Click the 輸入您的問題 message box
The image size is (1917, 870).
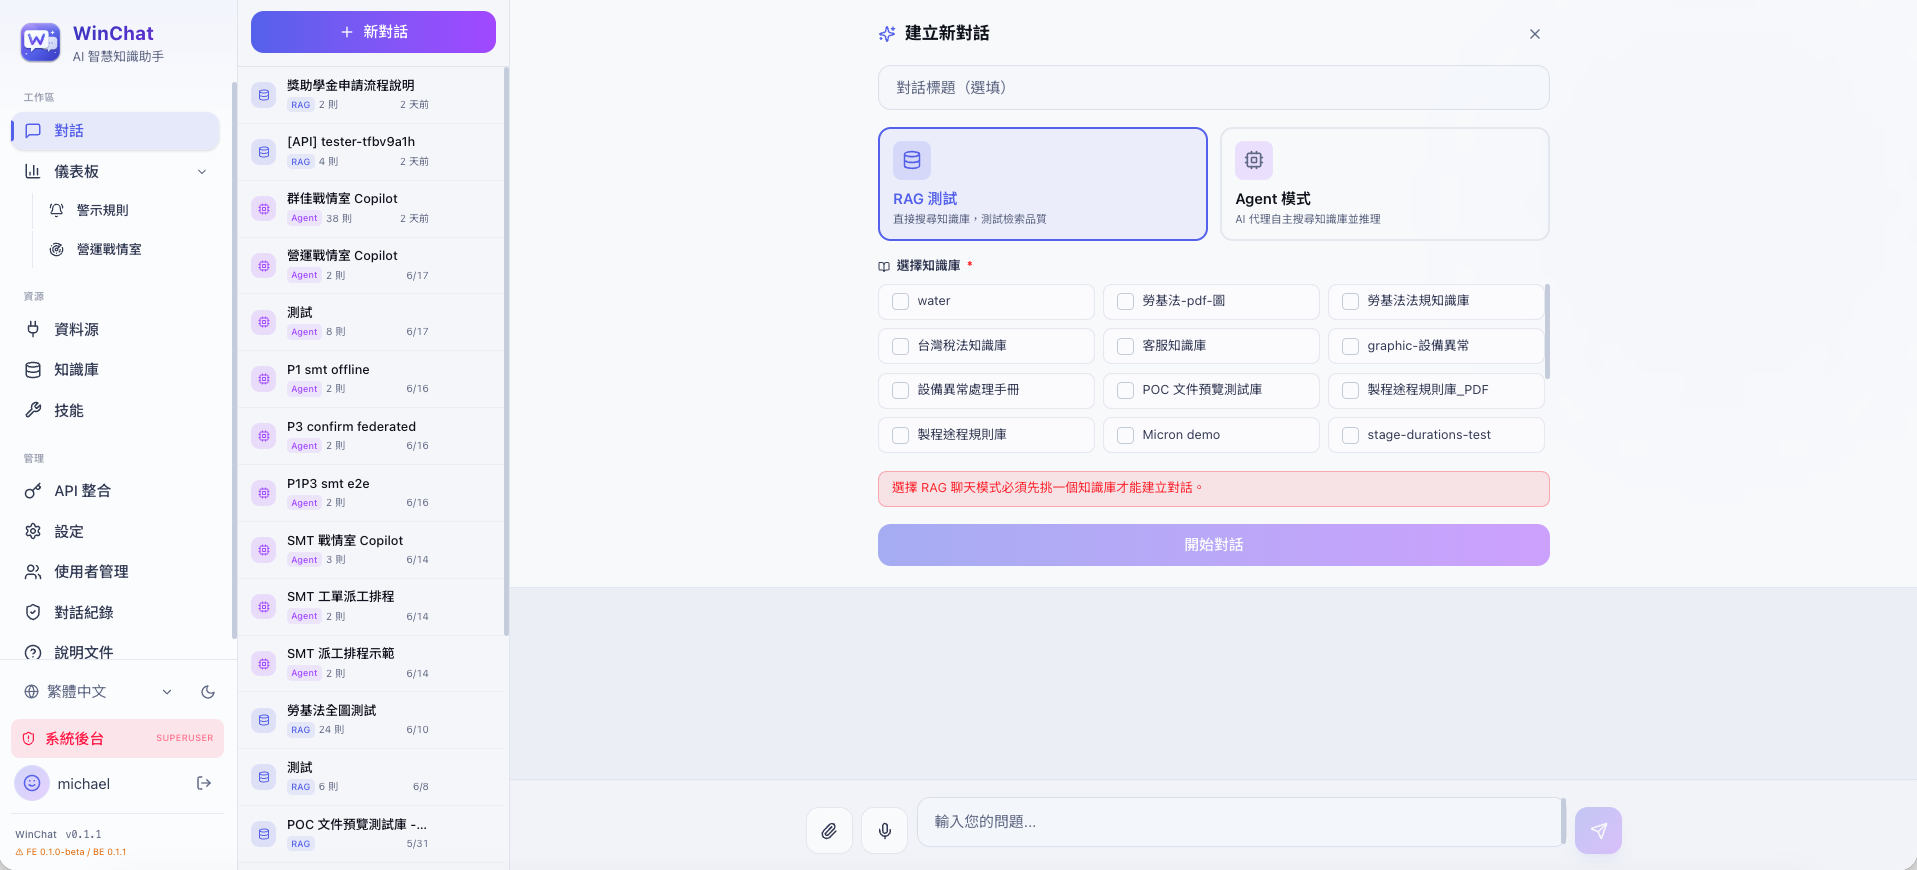[1240, 822]
